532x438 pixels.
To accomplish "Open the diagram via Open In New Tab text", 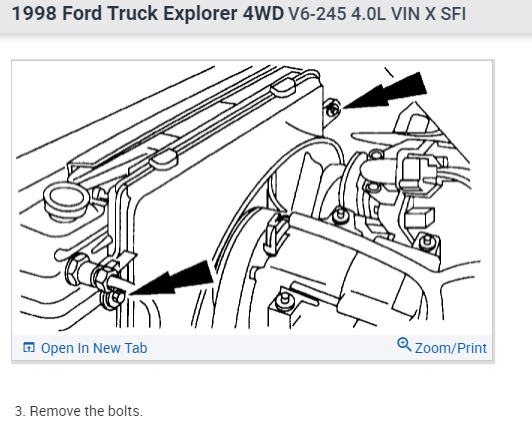I will click(94, 348).
